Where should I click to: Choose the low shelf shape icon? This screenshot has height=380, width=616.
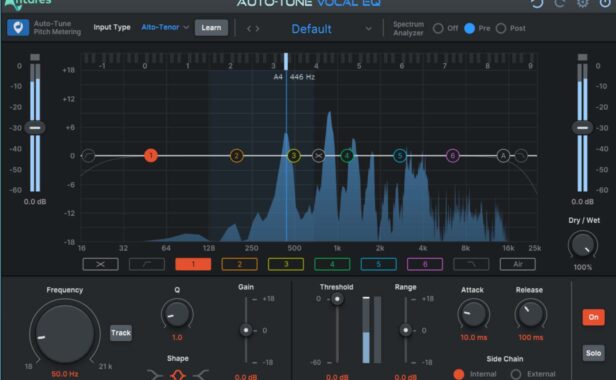click(155, 375)
